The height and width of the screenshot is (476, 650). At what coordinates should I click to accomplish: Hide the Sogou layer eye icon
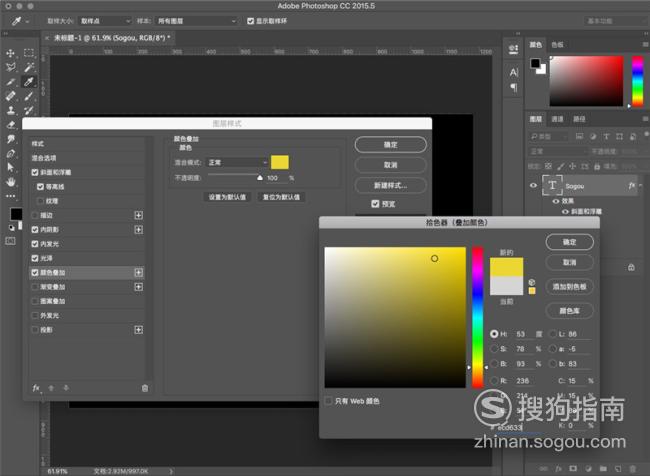tap(534, 185)
